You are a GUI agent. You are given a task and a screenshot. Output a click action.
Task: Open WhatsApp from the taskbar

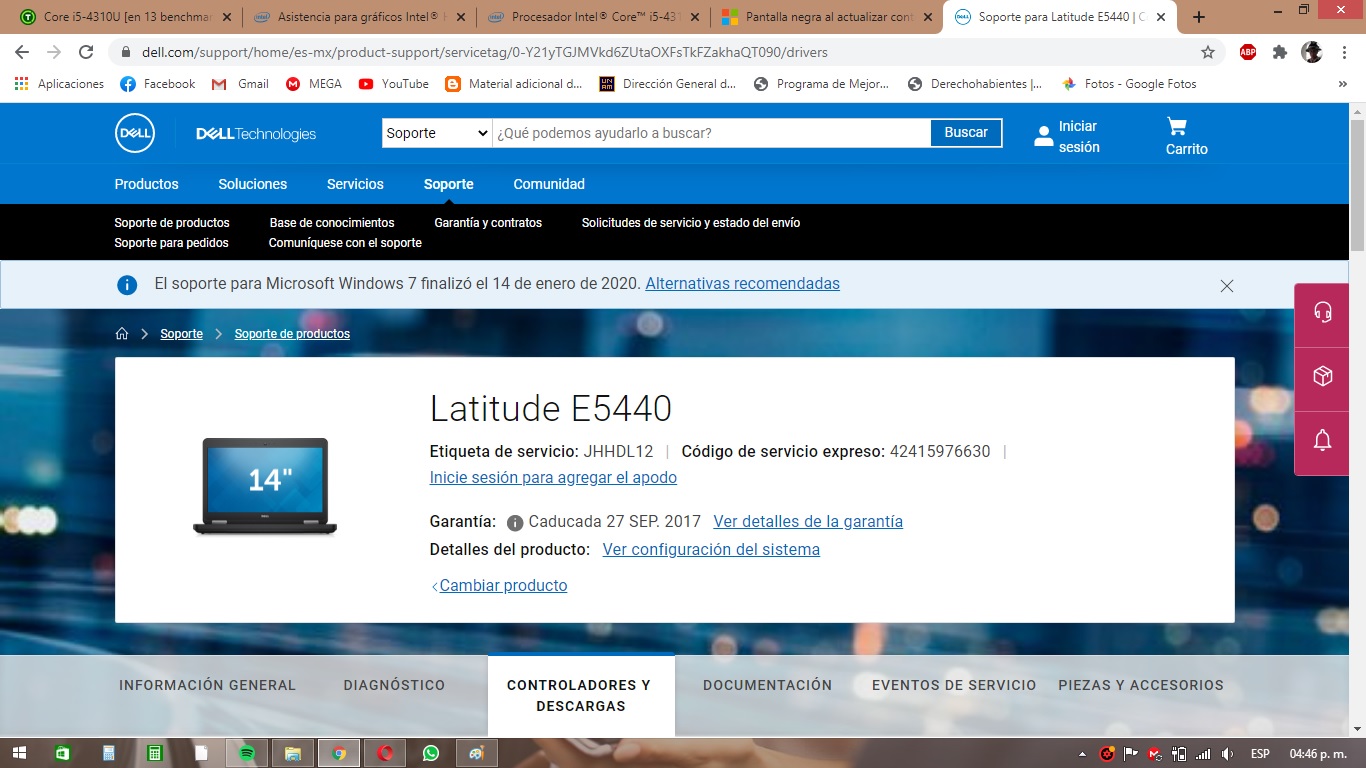pos(431,753)
